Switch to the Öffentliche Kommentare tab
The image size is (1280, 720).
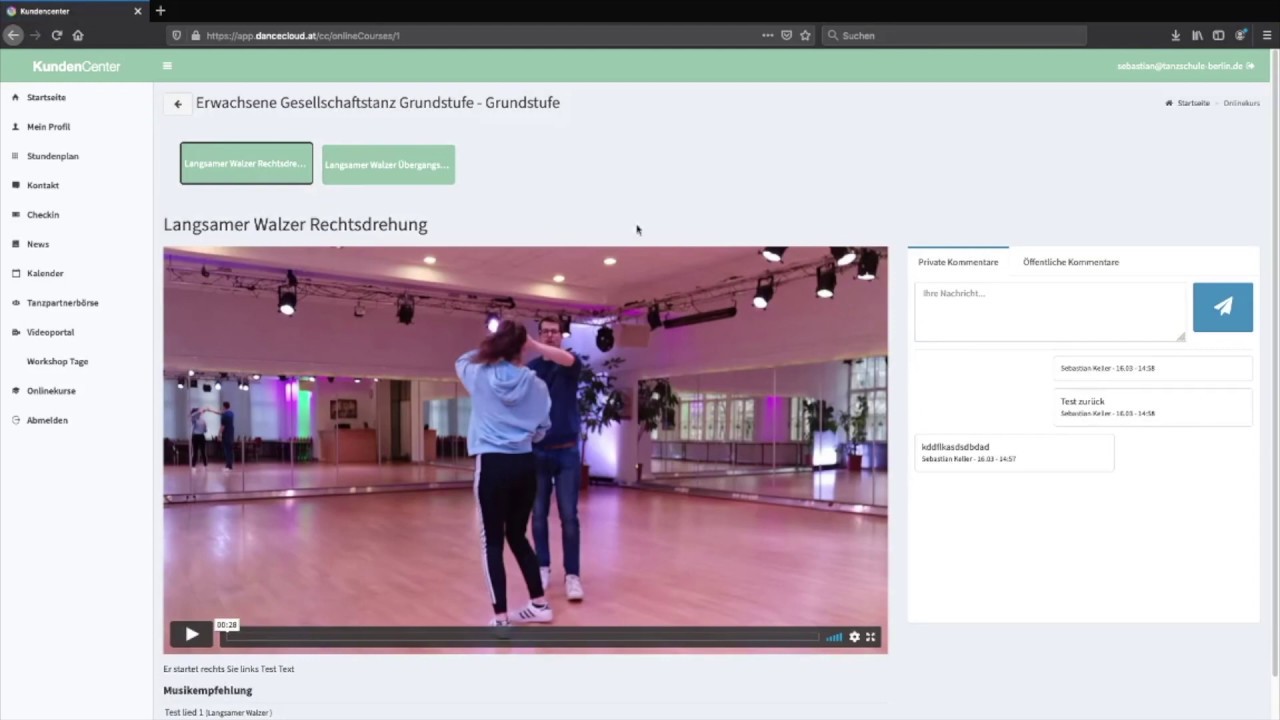(x=1071, y=262)
